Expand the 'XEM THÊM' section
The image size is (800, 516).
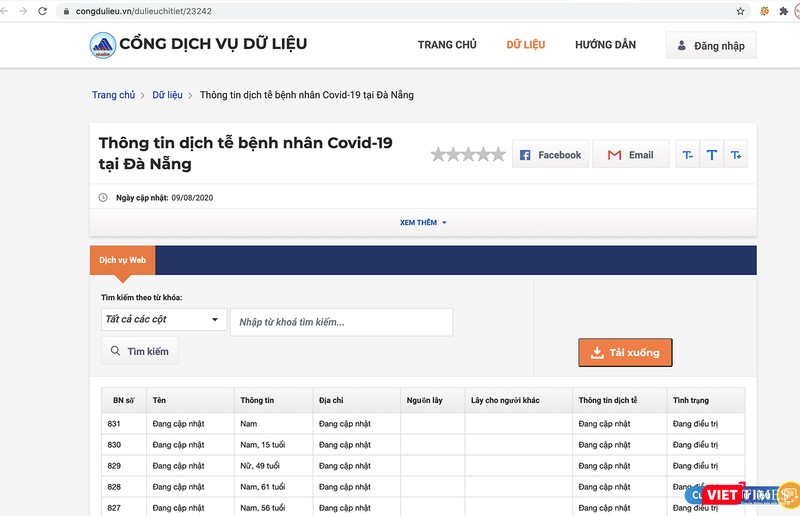pyautogui.click(x=423, y=223)
